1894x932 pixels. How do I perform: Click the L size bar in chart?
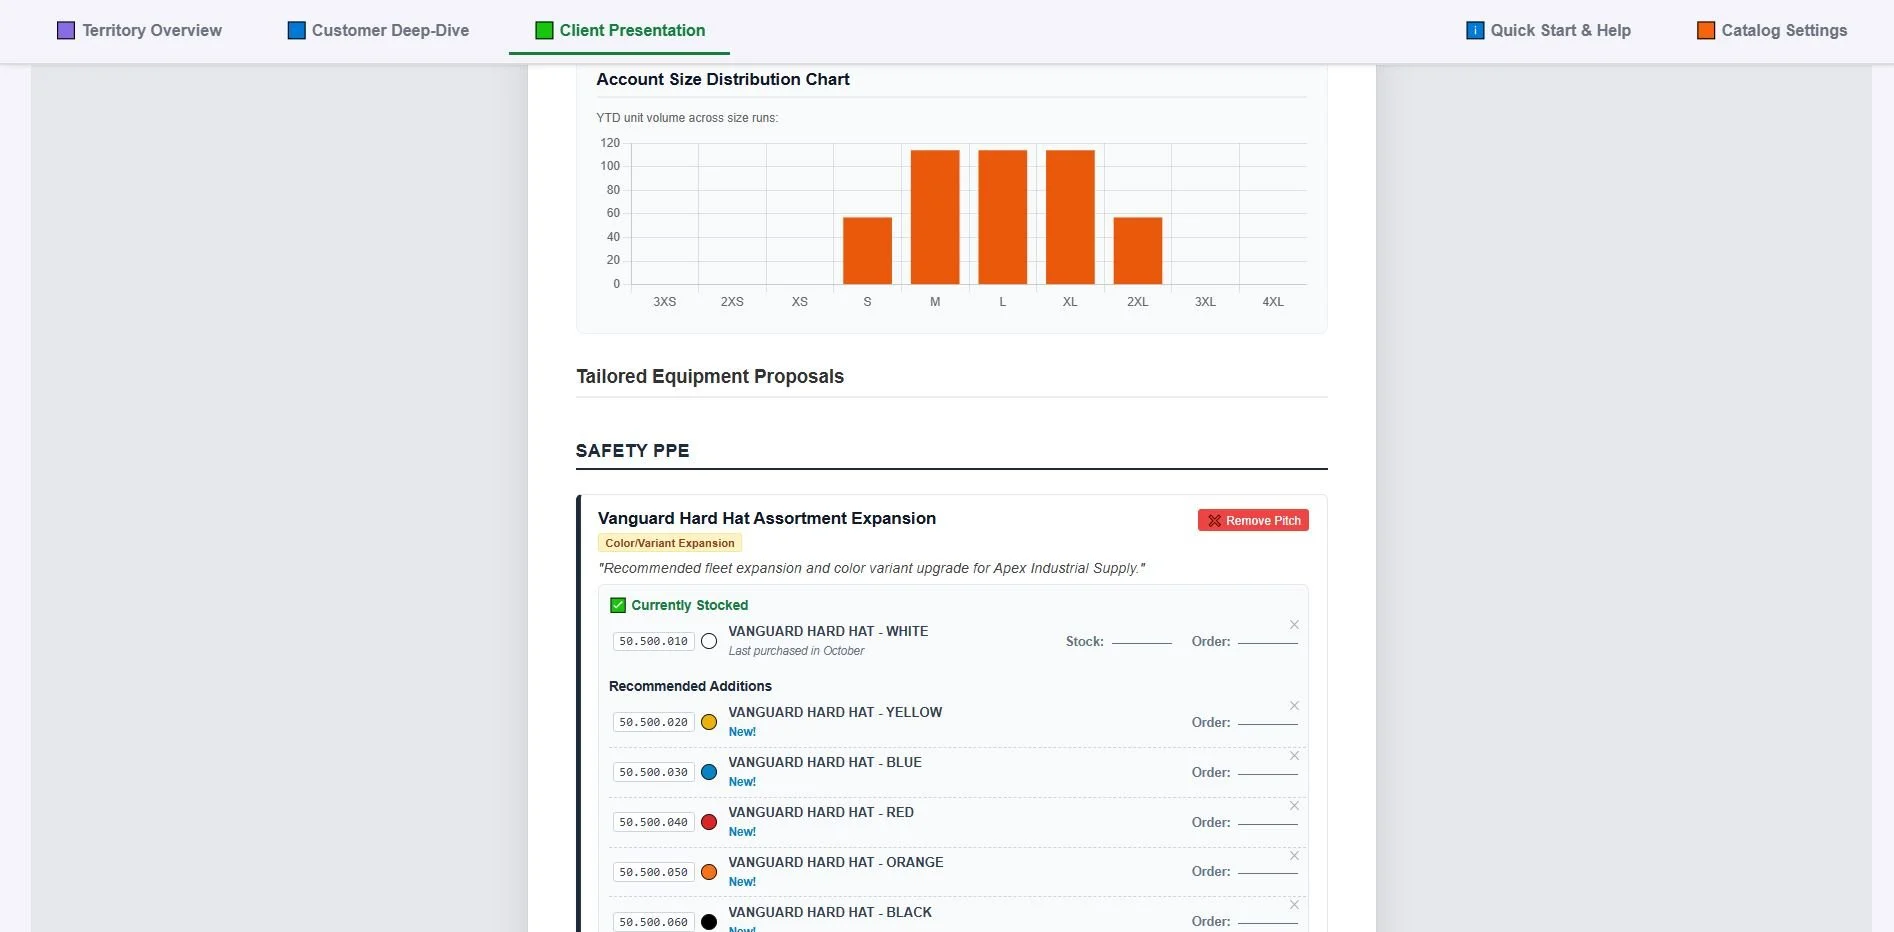[1002, 217]
